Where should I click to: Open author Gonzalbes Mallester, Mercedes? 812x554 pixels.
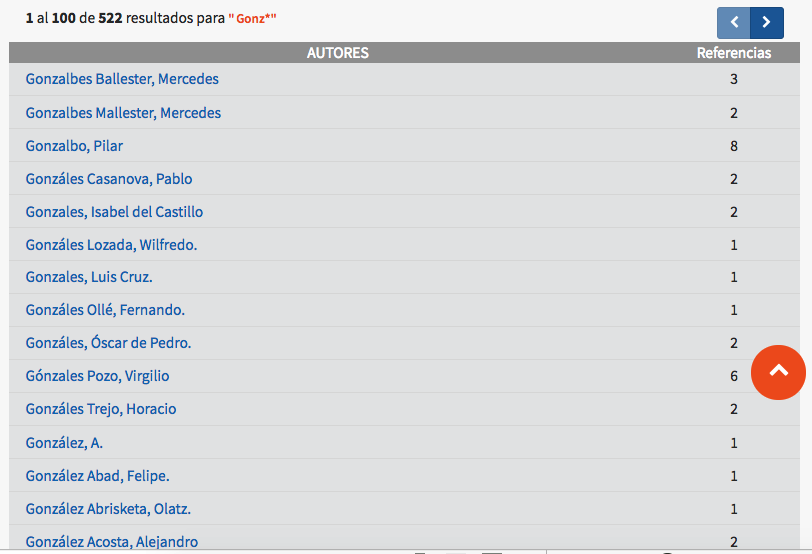pyautogui.click(x=123, y=113)
